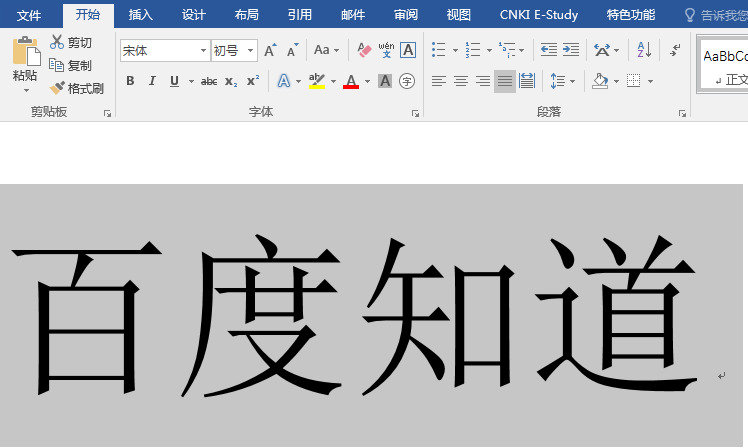Open the CNKI E-Study tab
The height and width of the screenshot is (448, 748).
tap(539, 15)
